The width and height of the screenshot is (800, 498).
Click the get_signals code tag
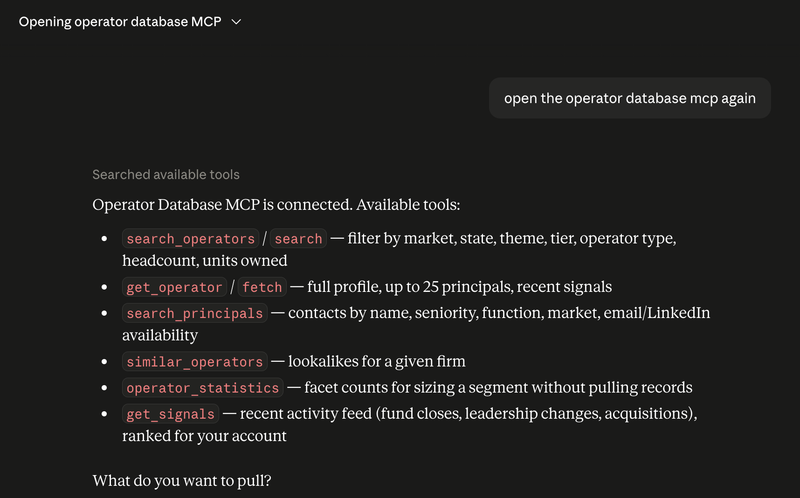coord(170,413)
